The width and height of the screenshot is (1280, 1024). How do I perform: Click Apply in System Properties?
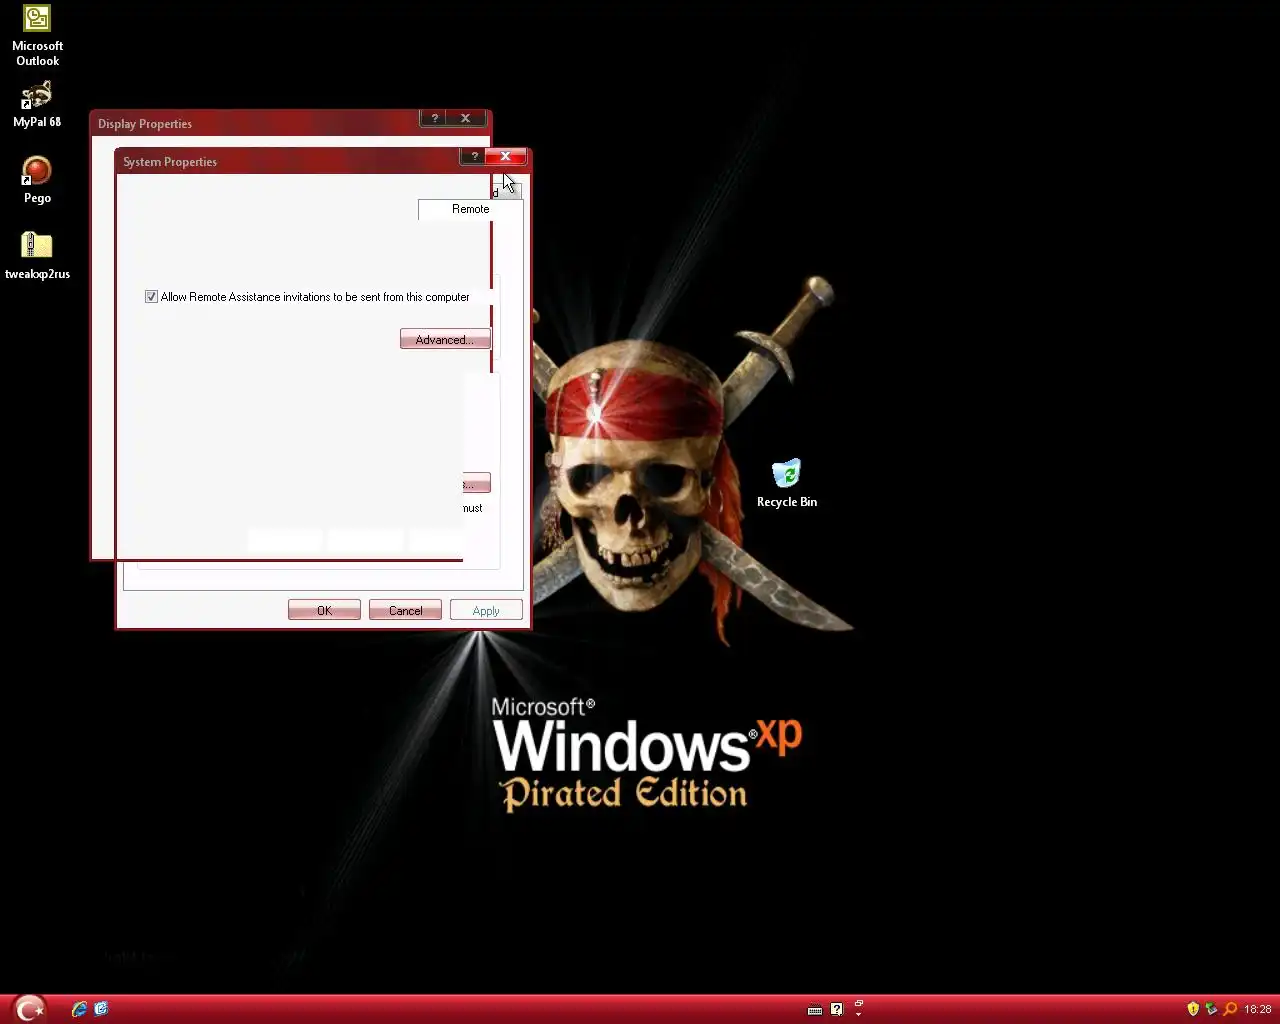pyautogui.click(x=486, y=610)
